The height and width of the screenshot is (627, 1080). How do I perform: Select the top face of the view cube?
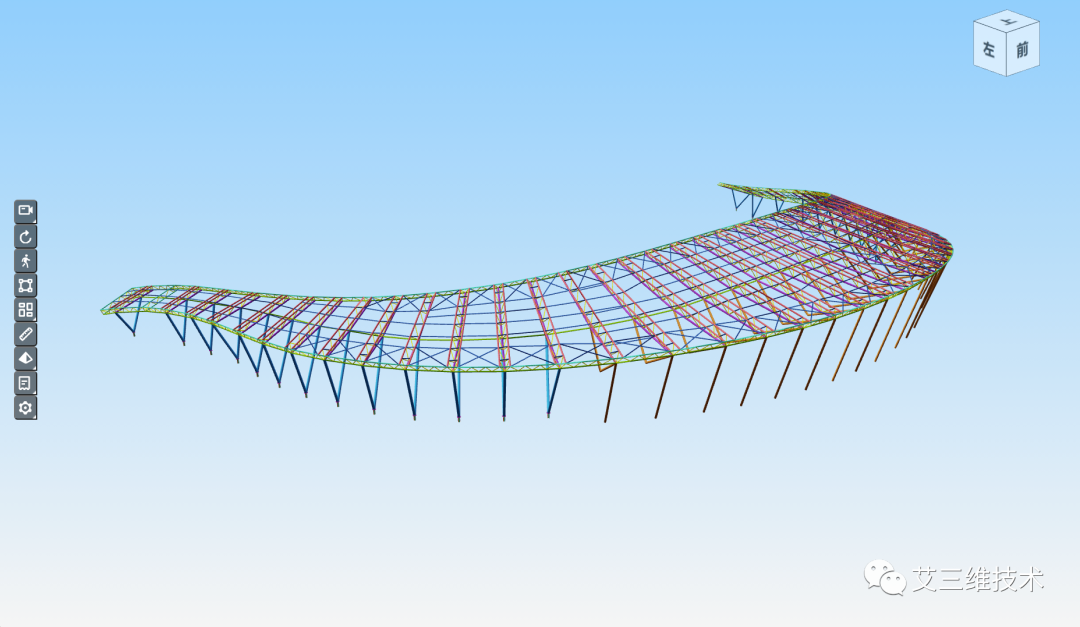[x=1008, y=20]
